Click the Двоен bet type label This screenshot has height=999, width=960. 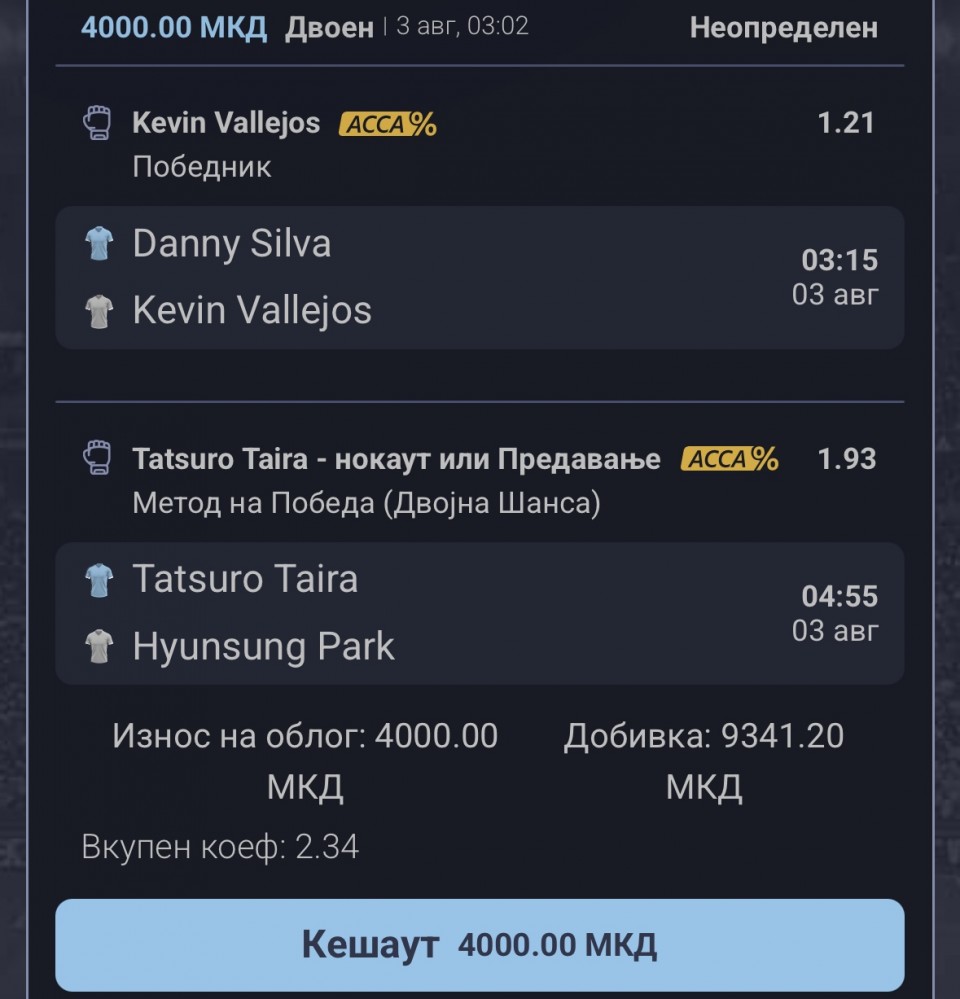click(x=329, y=28)
